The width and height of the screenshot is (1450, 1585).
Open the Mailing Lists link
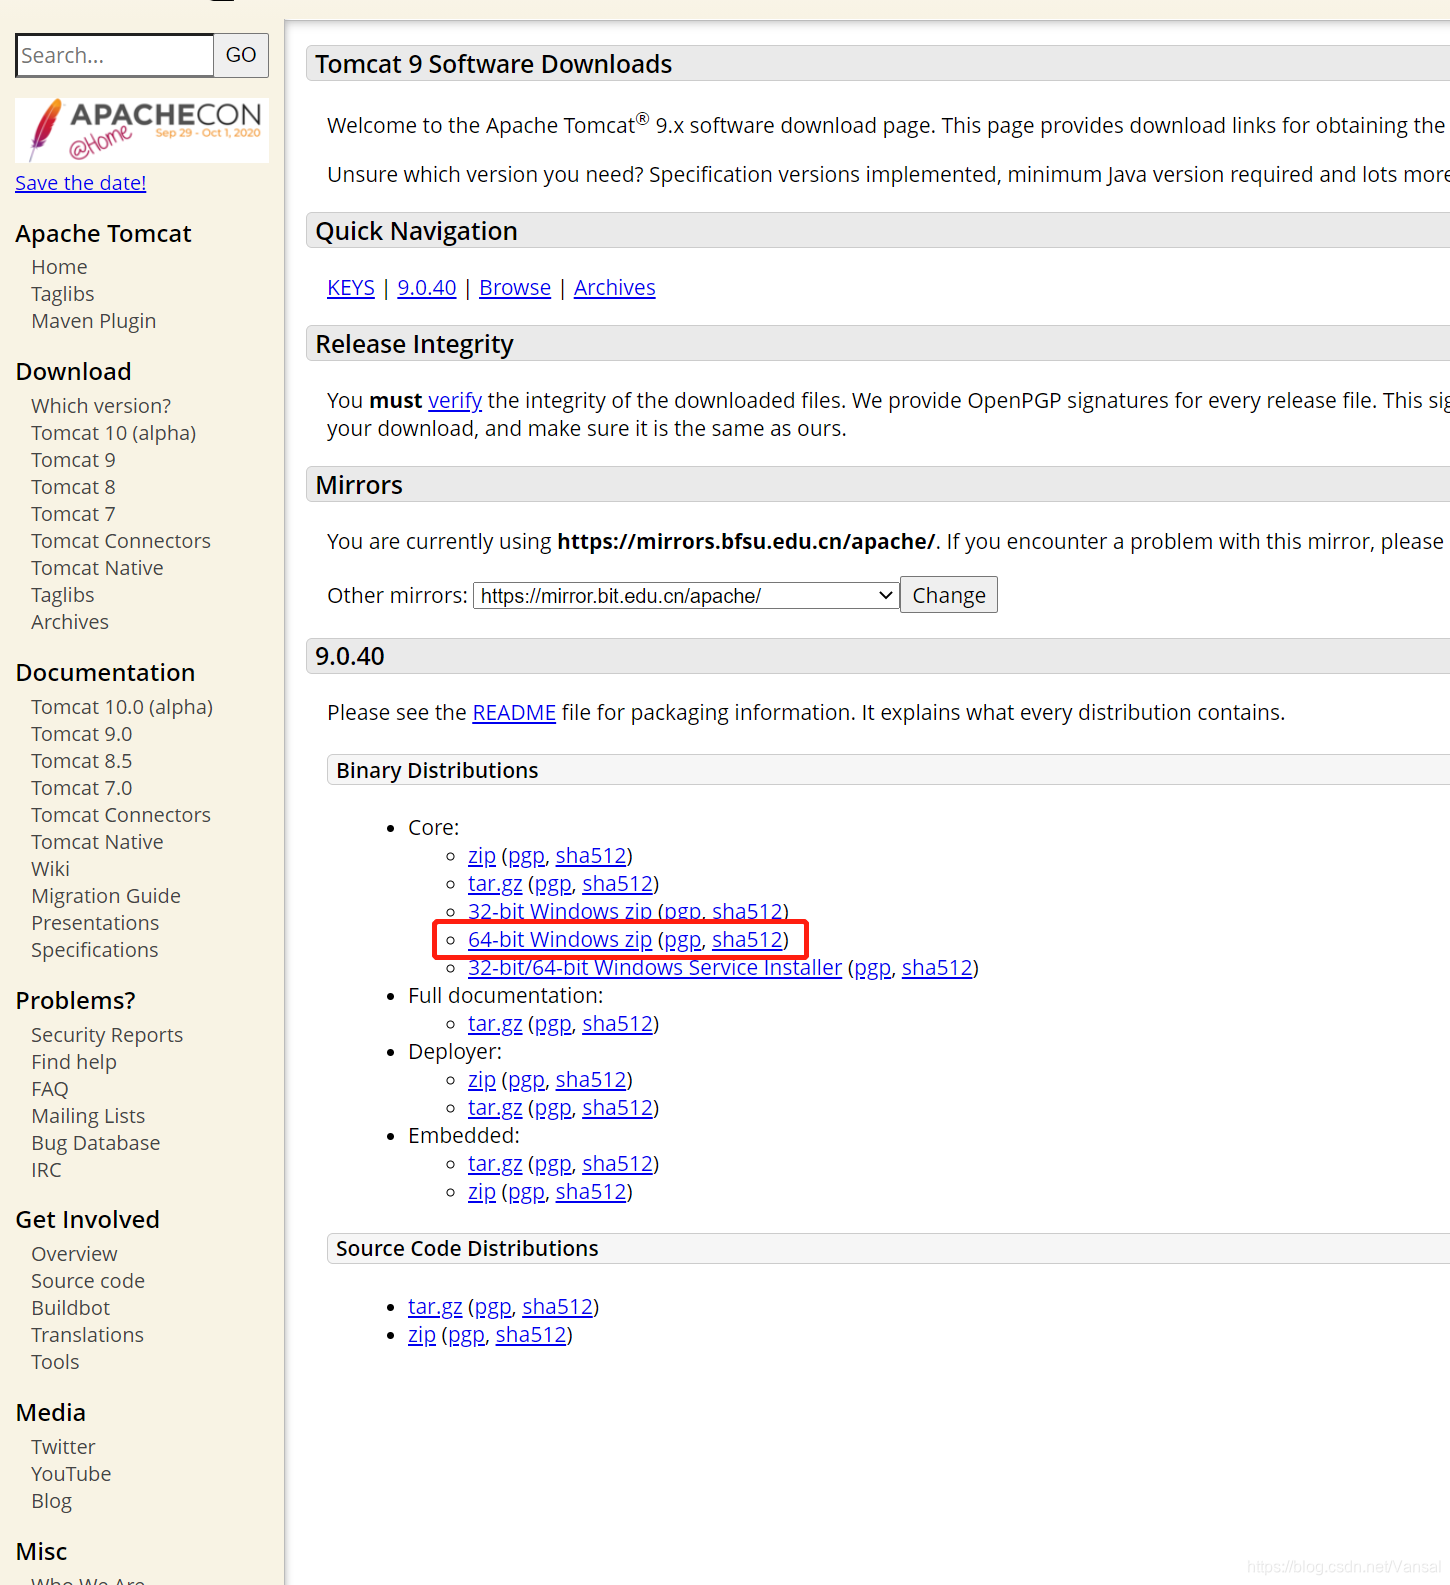[88, 1116]
